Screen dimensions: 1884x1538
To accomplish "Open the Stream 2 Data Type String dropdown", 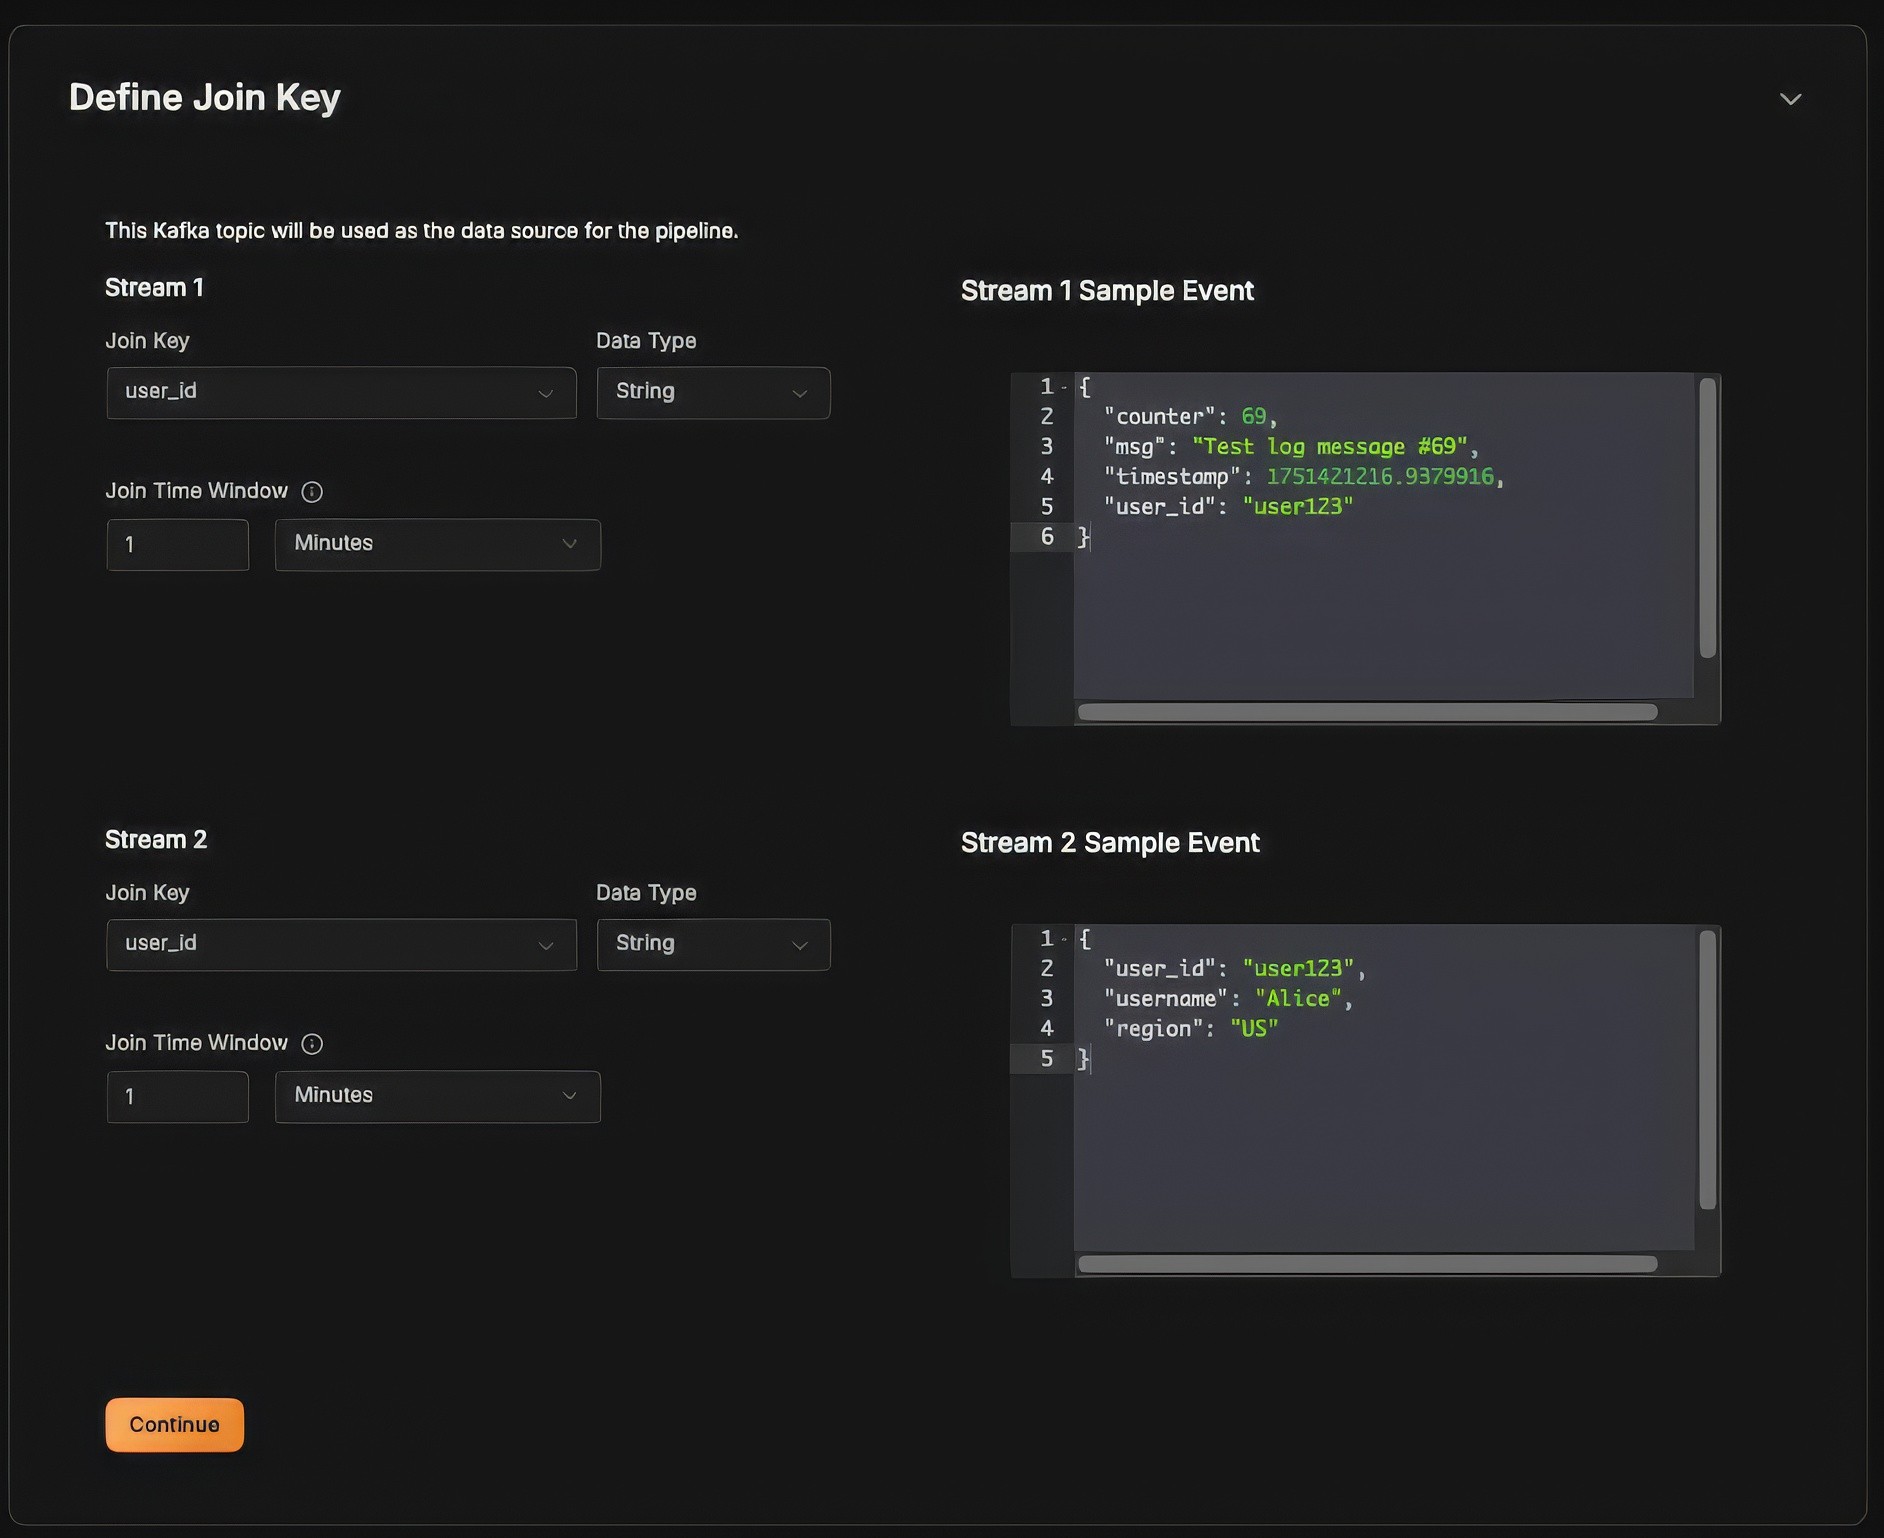I will (713, 945).
